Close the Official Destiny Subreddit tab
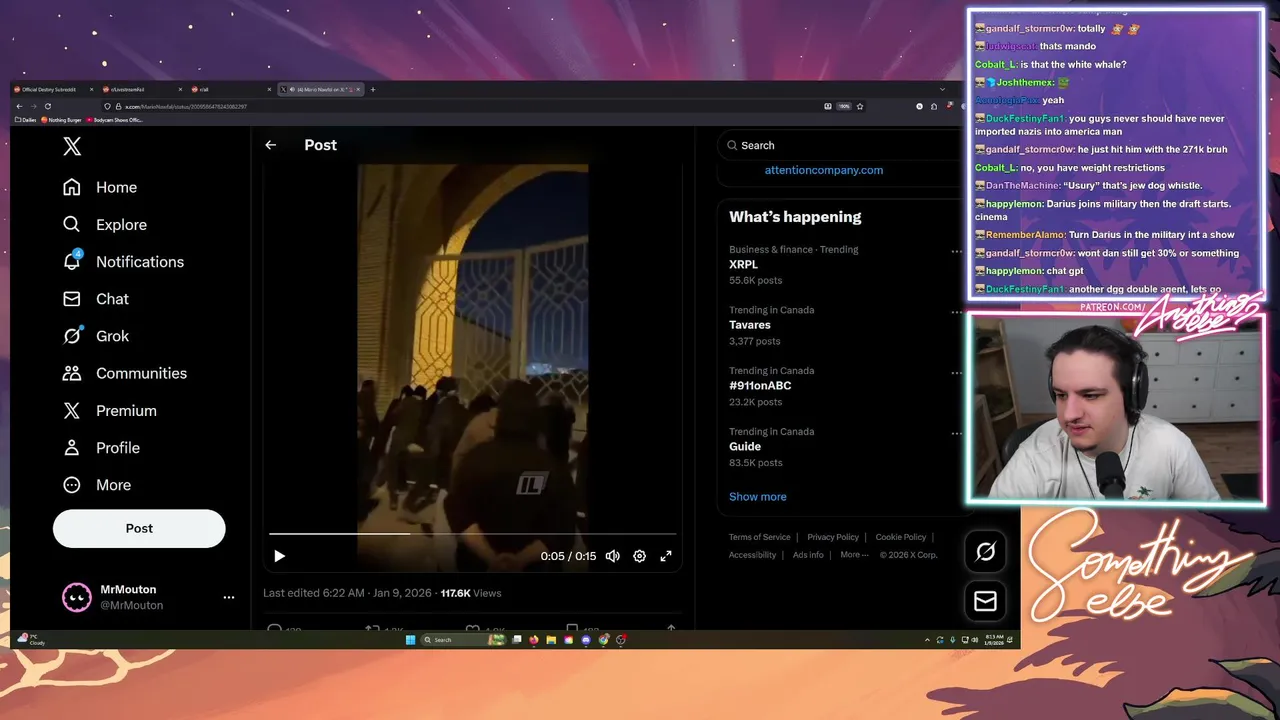Viewport: 1280px width, 720px height. click(x=91, y=89)
